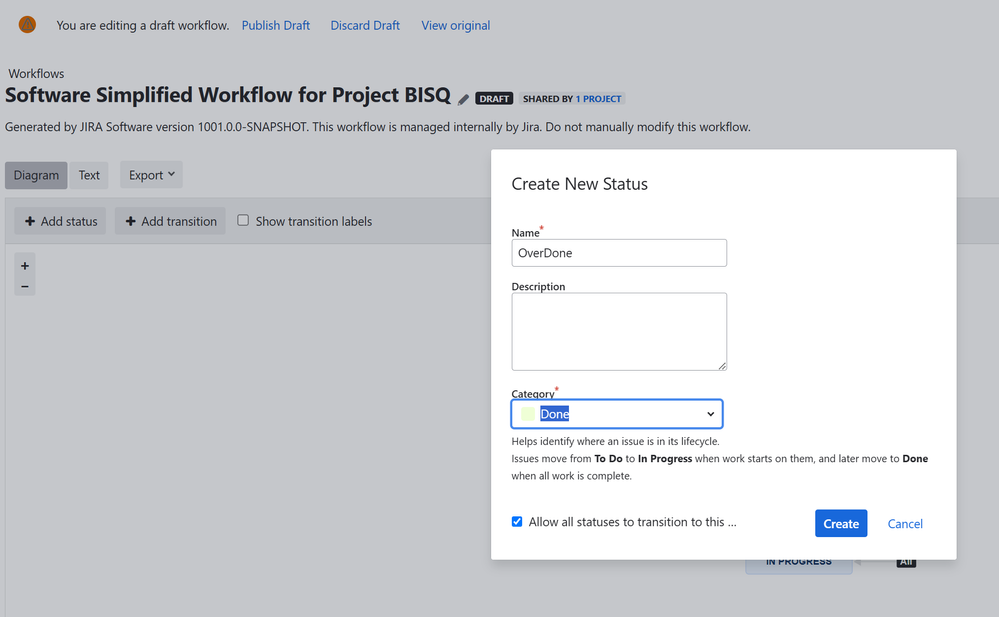
Task: Click the Create button
Action: pos(841,523)
